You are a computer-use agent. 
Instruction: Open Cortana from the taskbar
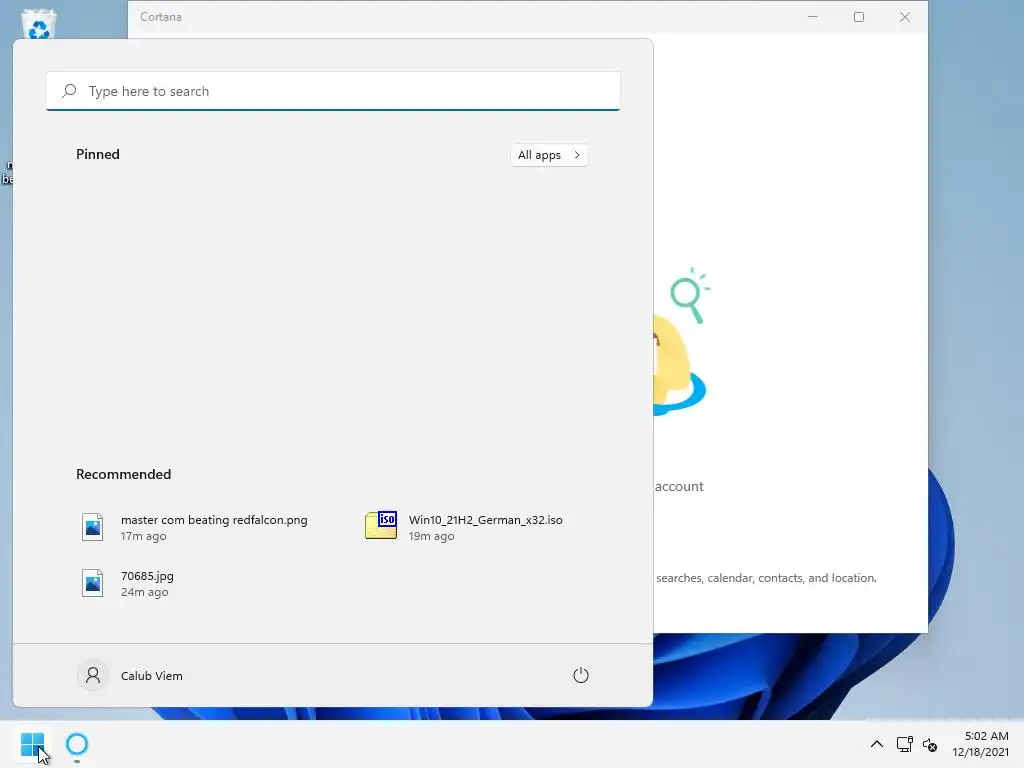(x=77, y=744)
